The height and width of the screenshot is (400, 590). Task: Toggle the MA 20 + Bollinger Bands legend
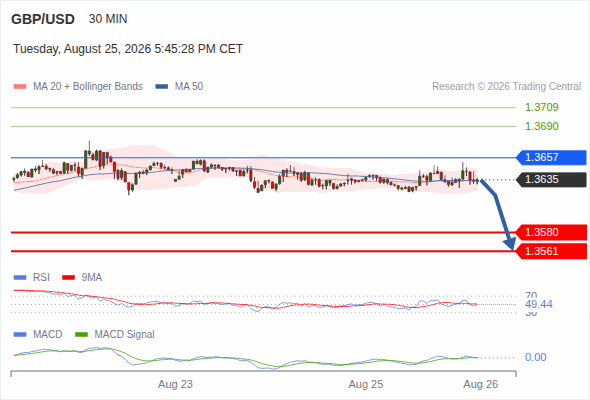88,87
